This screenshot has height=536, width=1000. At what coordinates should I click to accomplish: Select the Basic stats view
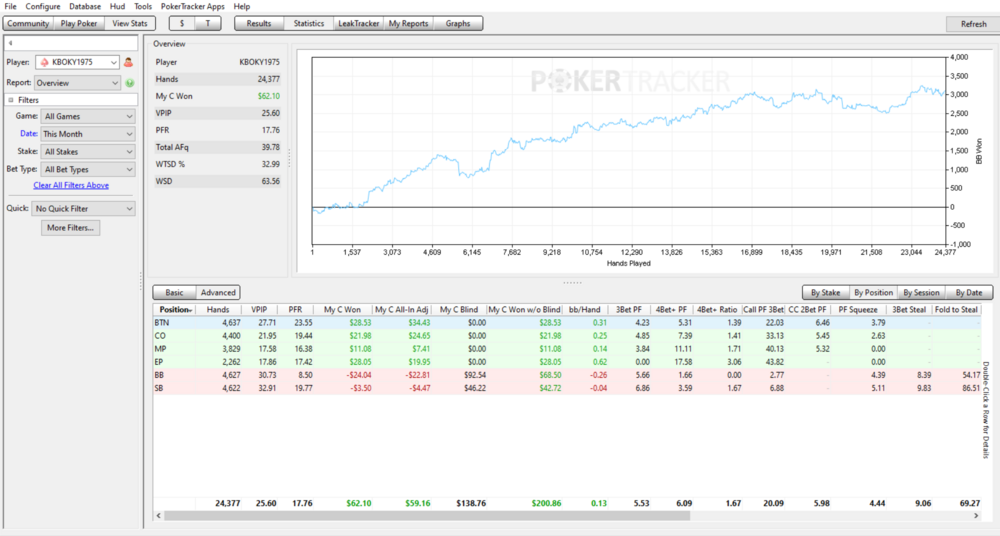pyautogui.click(x=174, y=292)
